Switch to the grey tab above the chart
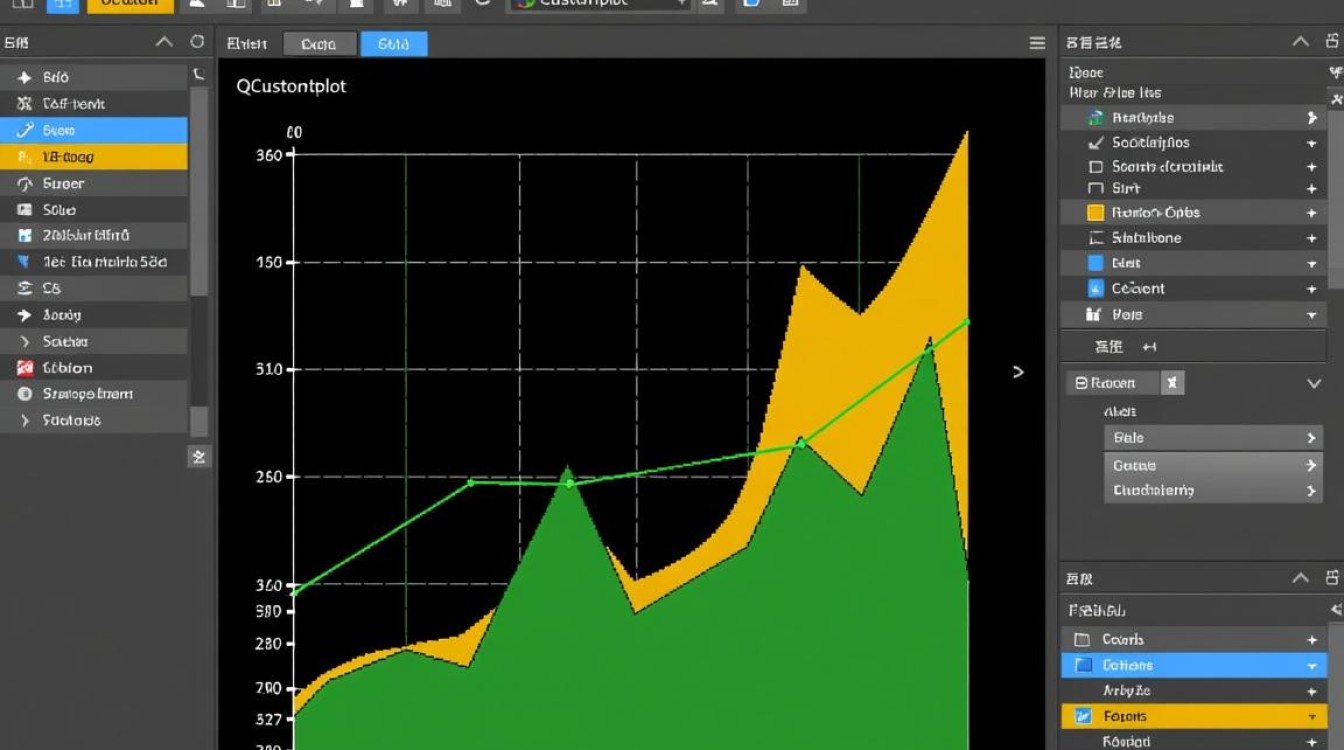1344x750 pixels. tap(319, 44)
